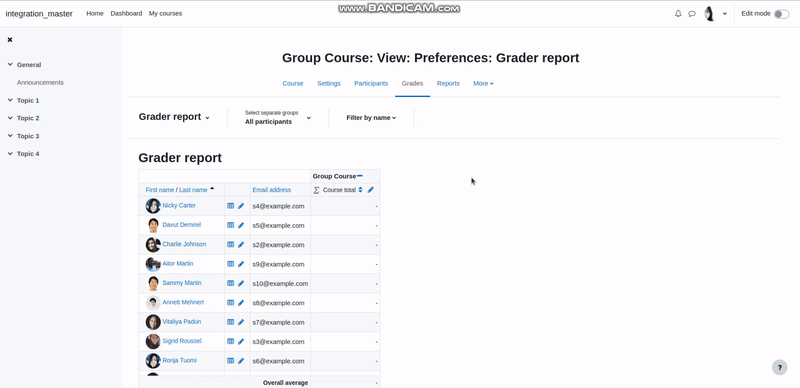Open grade table icon for Ronja Tuomi
The image size is (800, 388).
pos(230,361)
